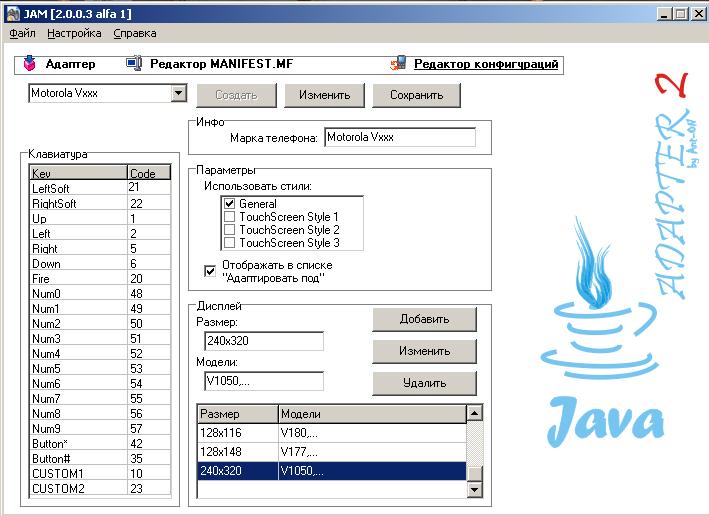Open the Файл menu

(23, 33)
